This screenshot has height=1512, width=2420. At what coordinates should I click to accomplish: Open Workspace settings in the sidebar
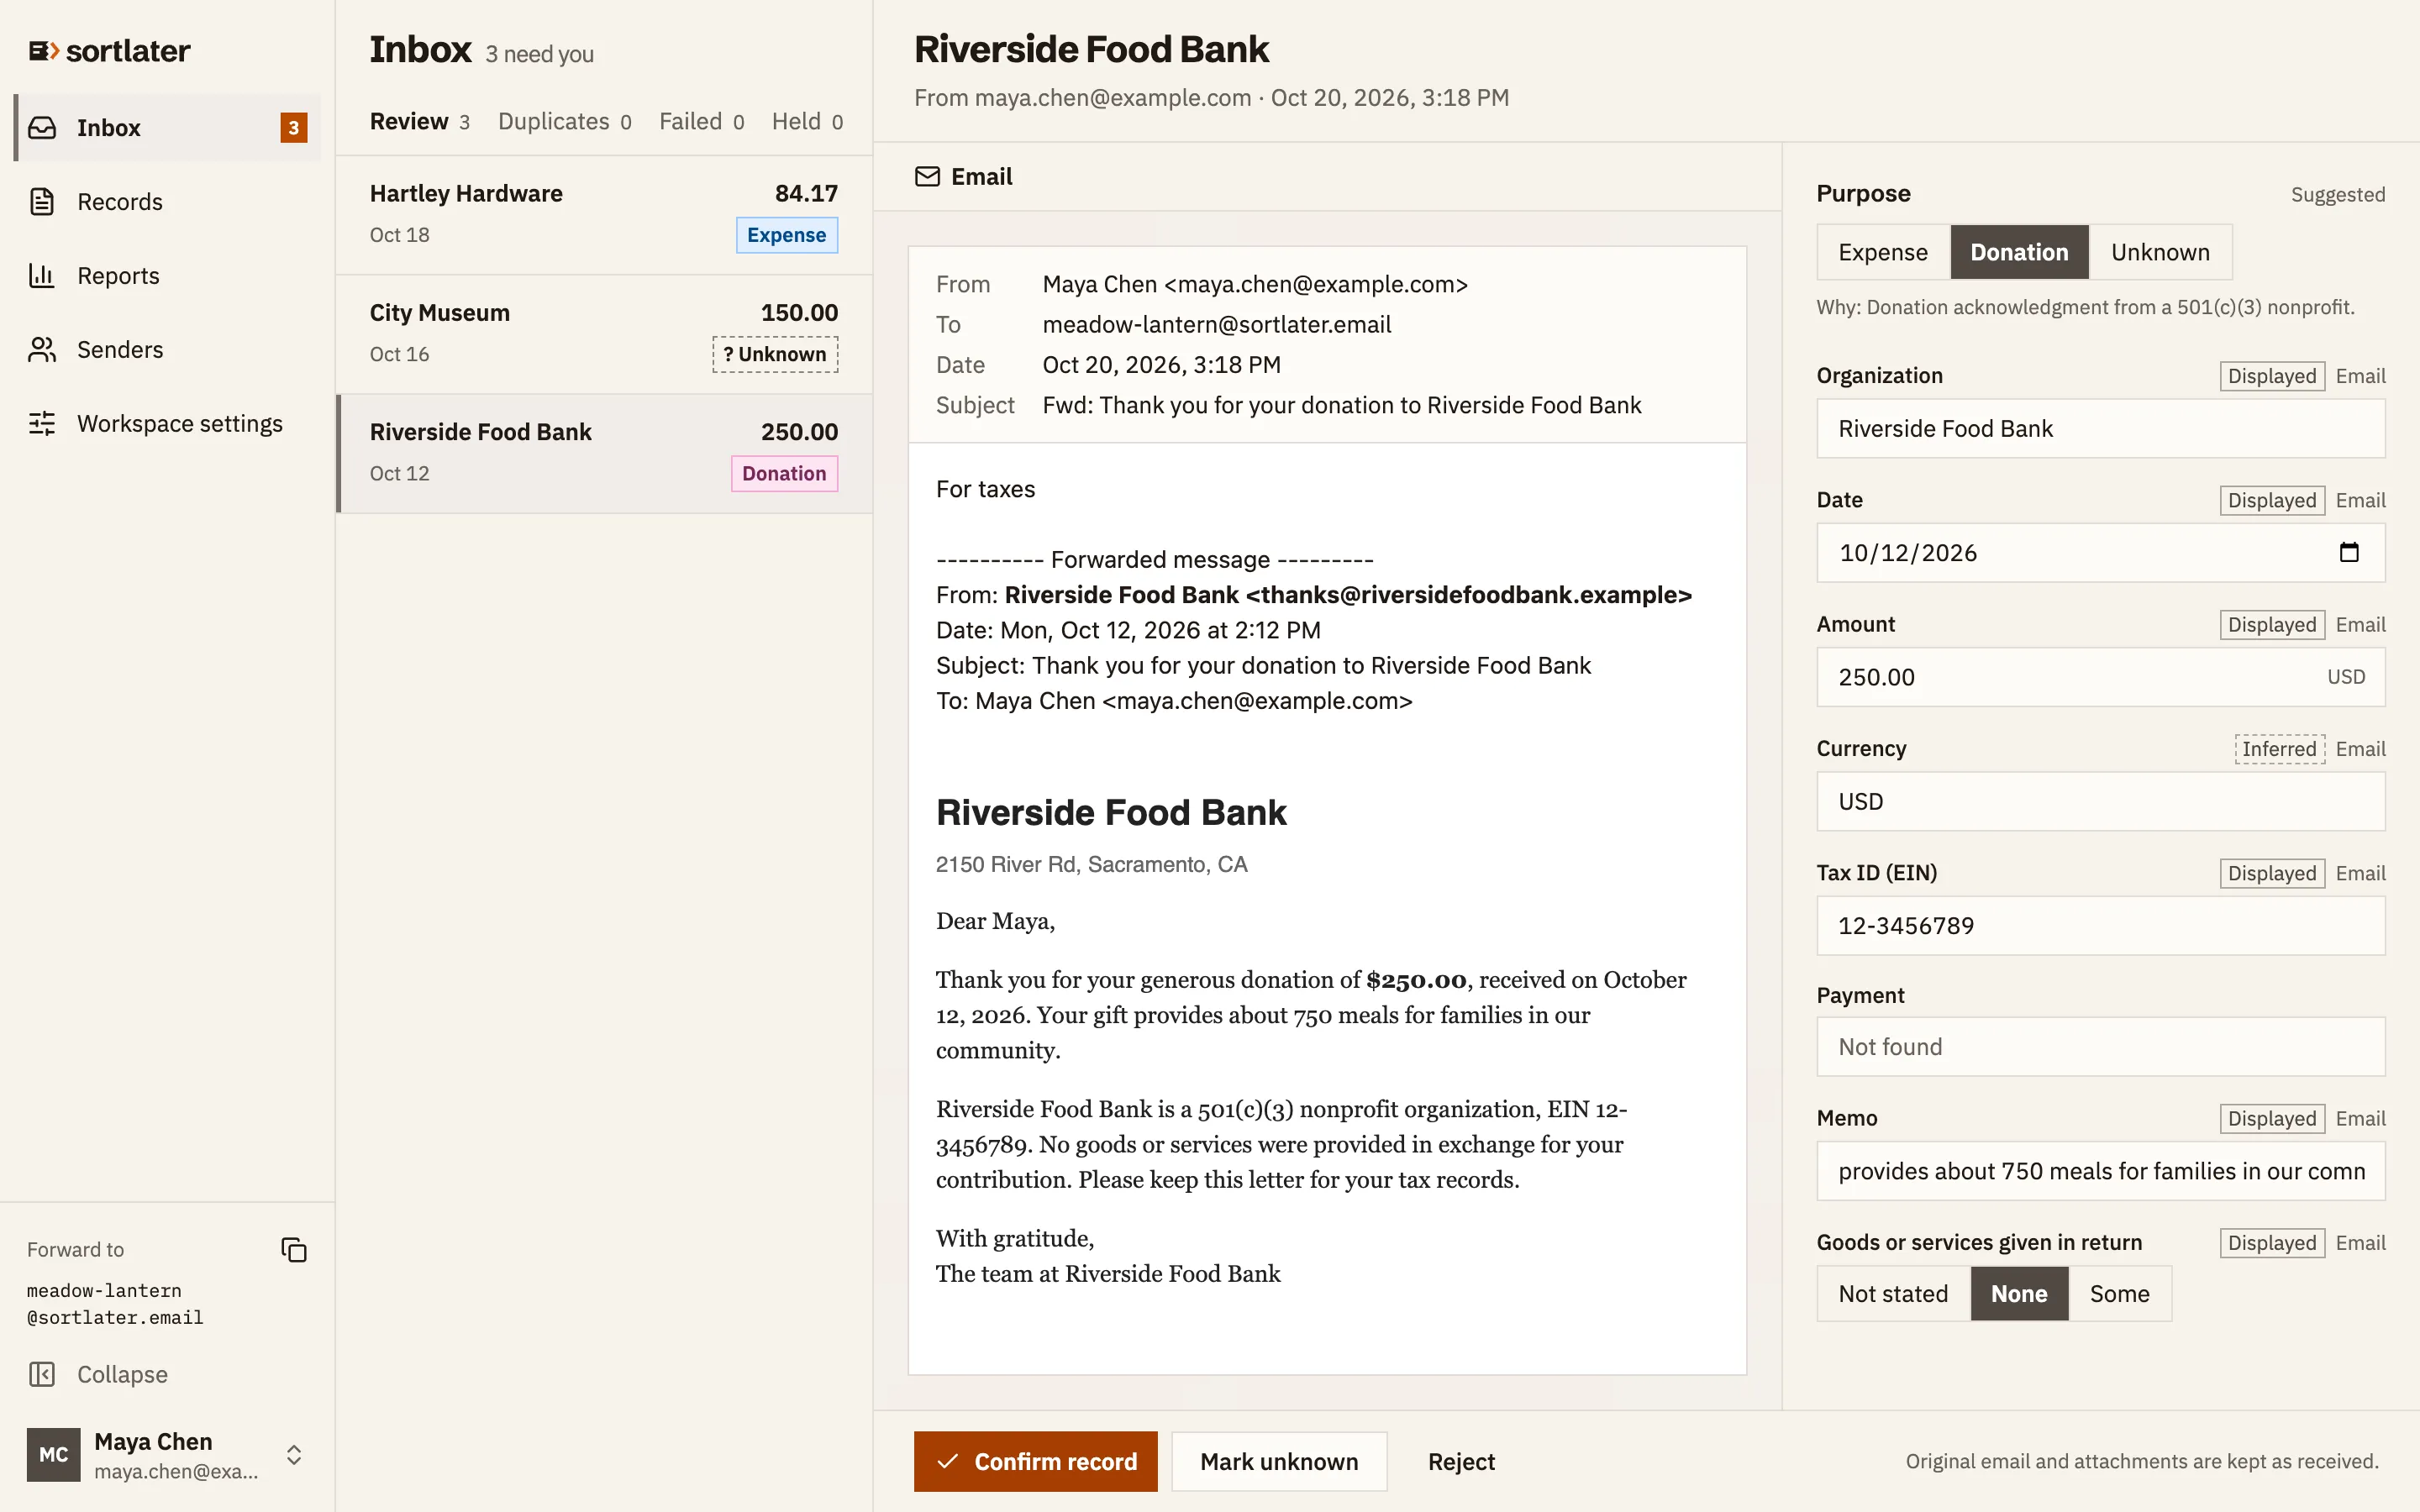click(167, 424)
